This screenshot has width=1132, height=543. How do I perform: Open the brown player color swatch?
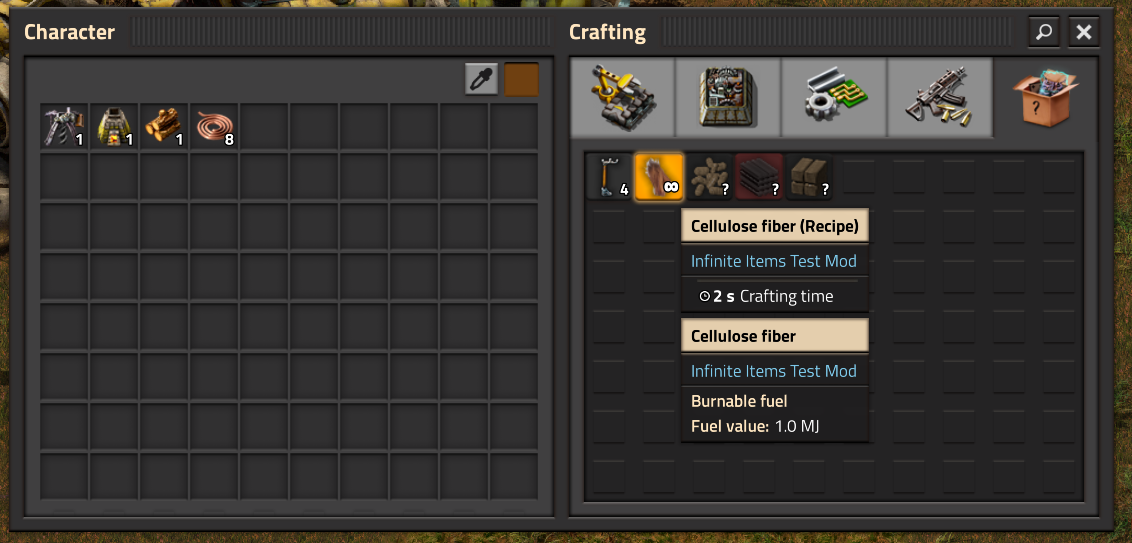tap(521, 79)
